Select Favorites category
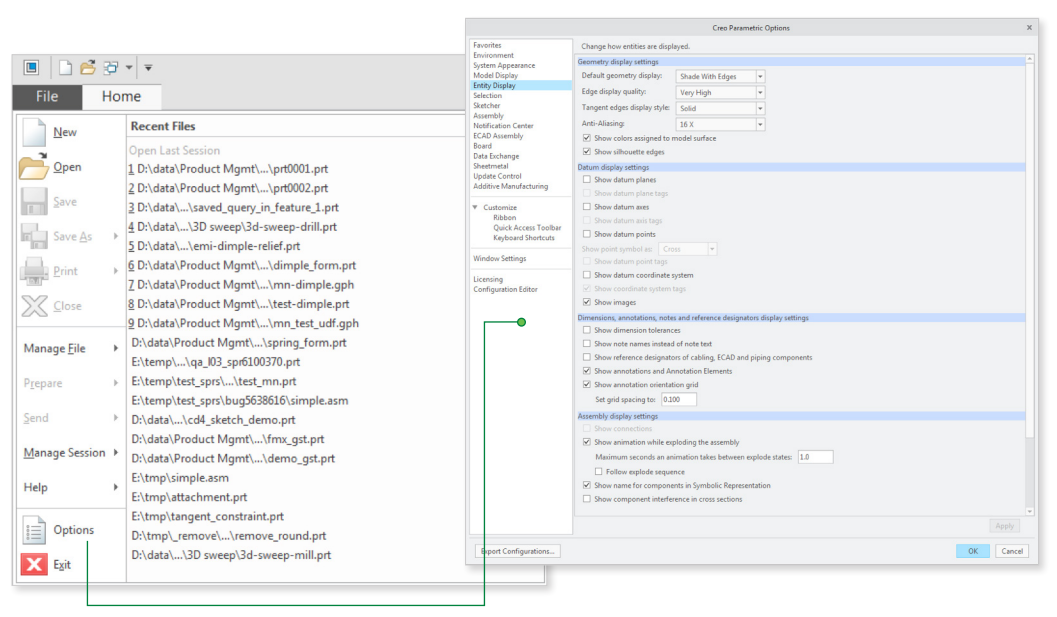The image size is (1057, 617). (x=487, y=45)
